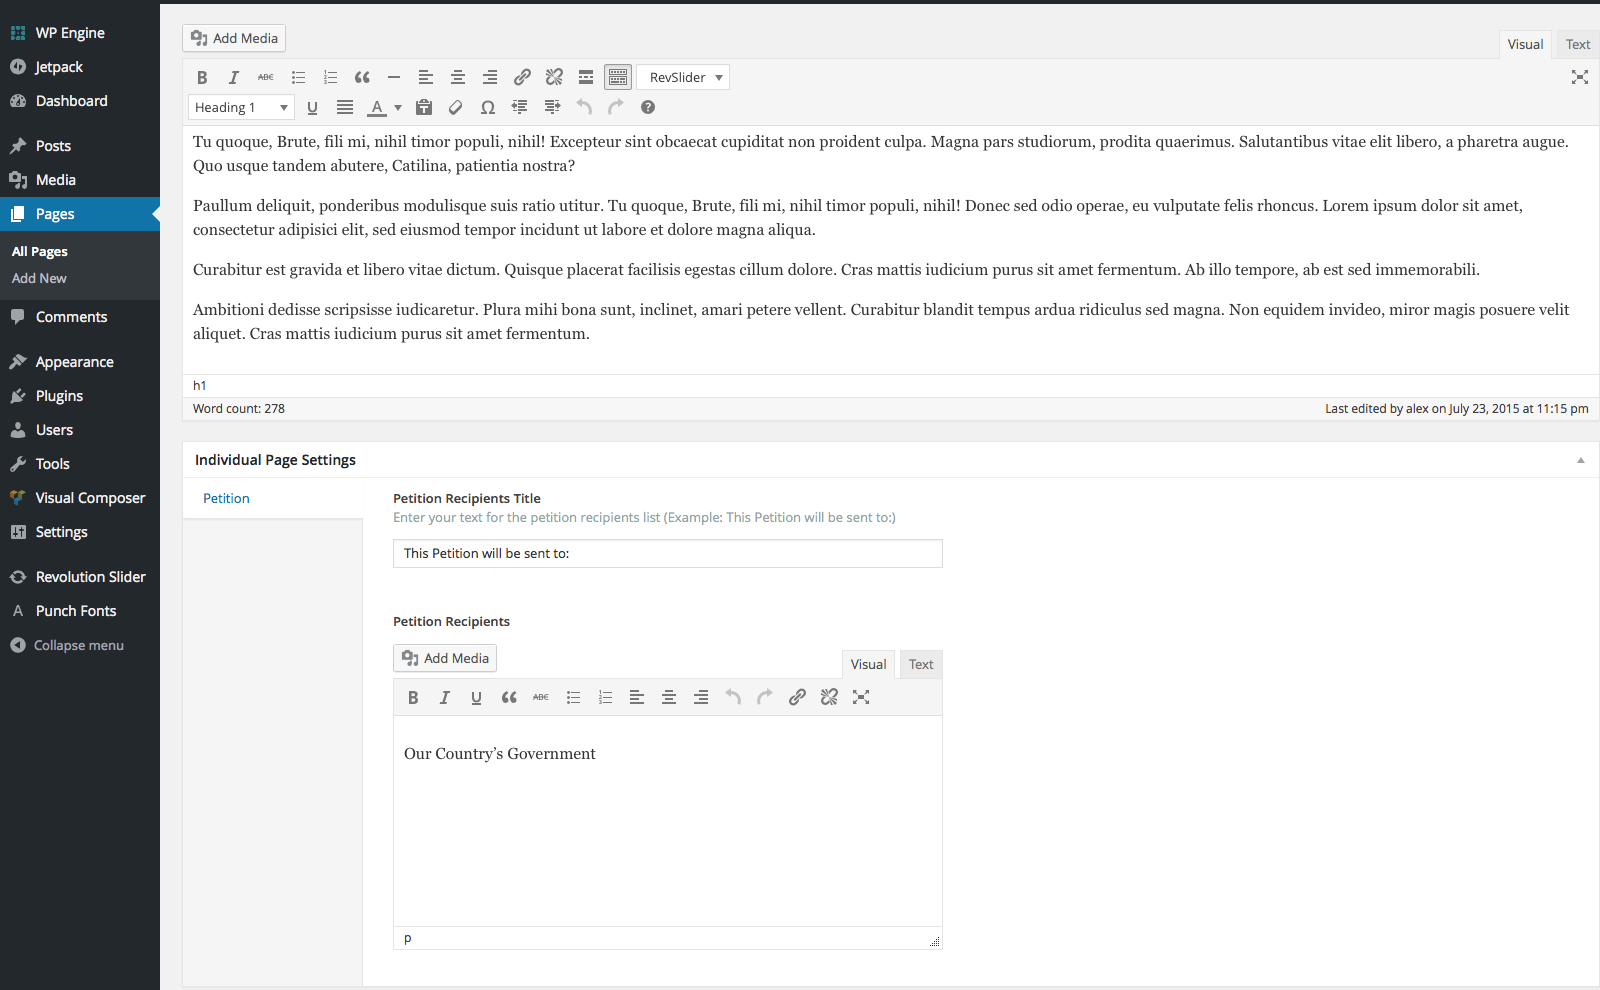Center align text in Petition Recipients editor

(x=669, y=697)
